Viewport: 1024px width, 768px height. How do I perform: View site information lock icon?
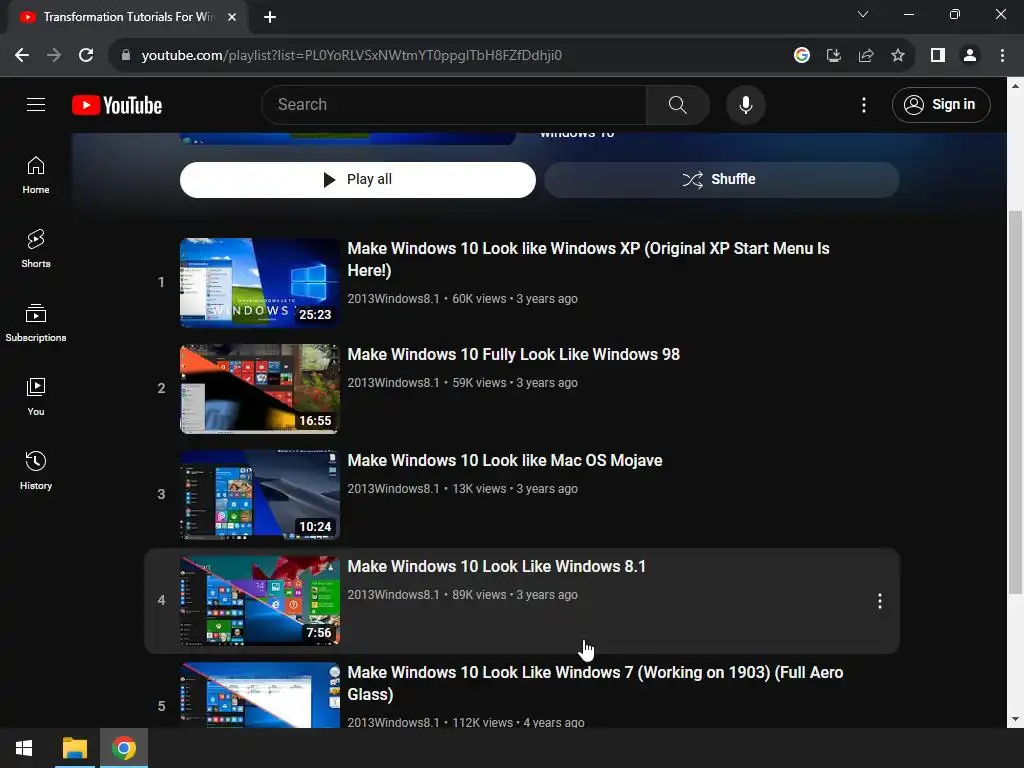click(126, 56)
